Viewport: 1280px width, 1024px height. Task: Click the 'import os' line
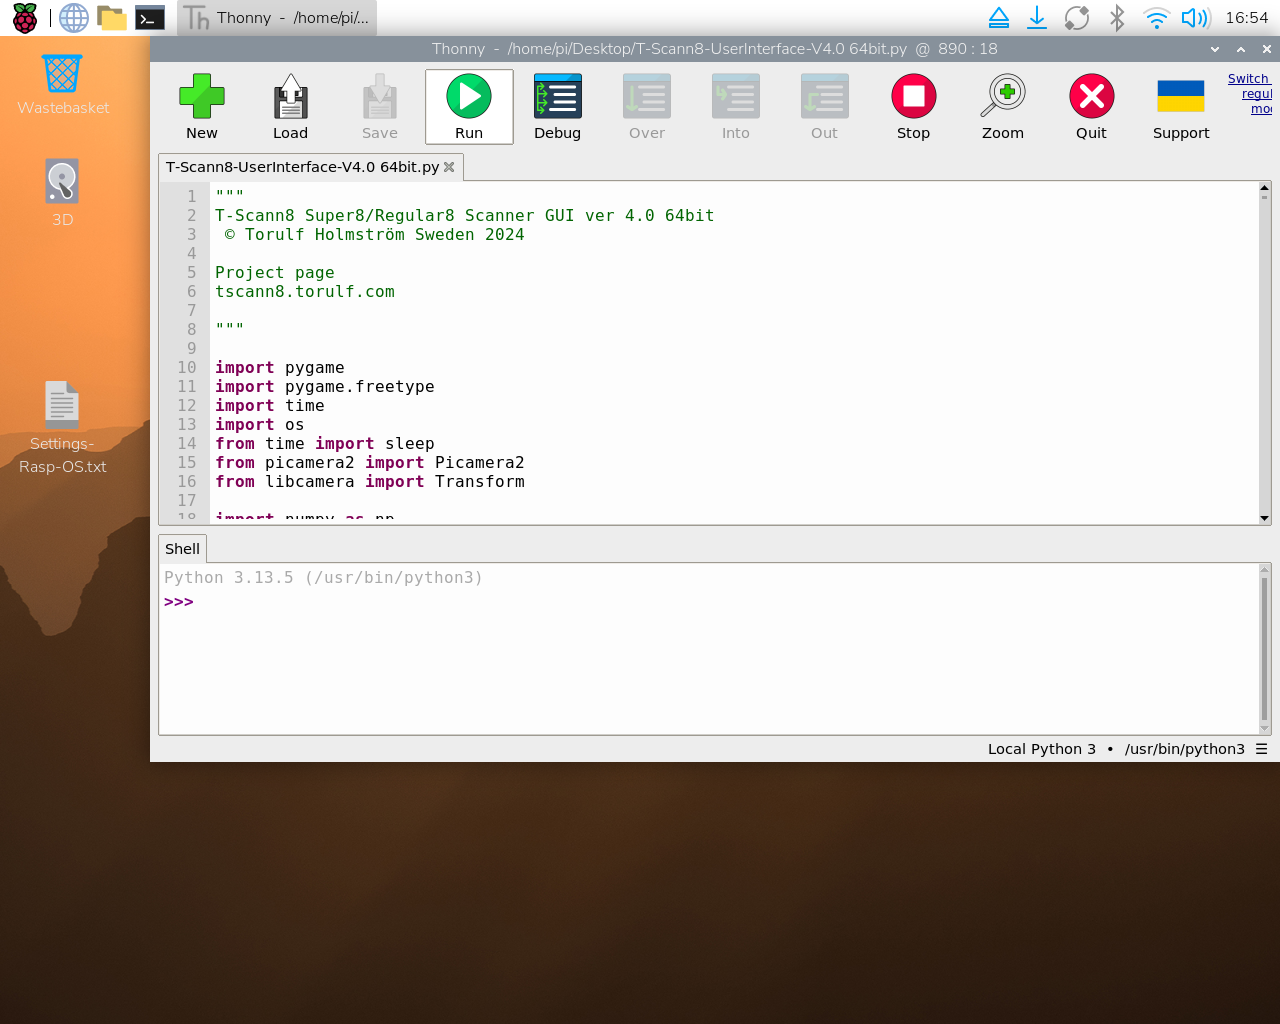pyautogui.click(x=260, y=425)
